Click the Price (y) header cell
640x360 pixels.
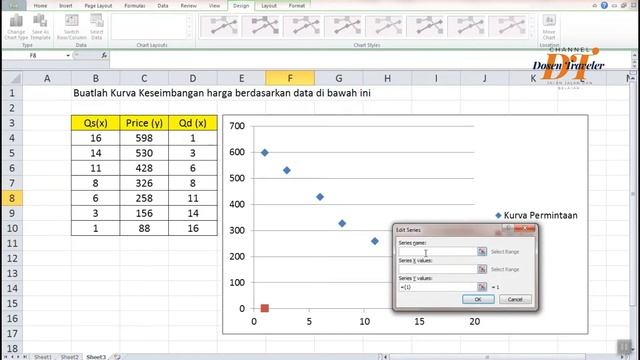(144, 123)
